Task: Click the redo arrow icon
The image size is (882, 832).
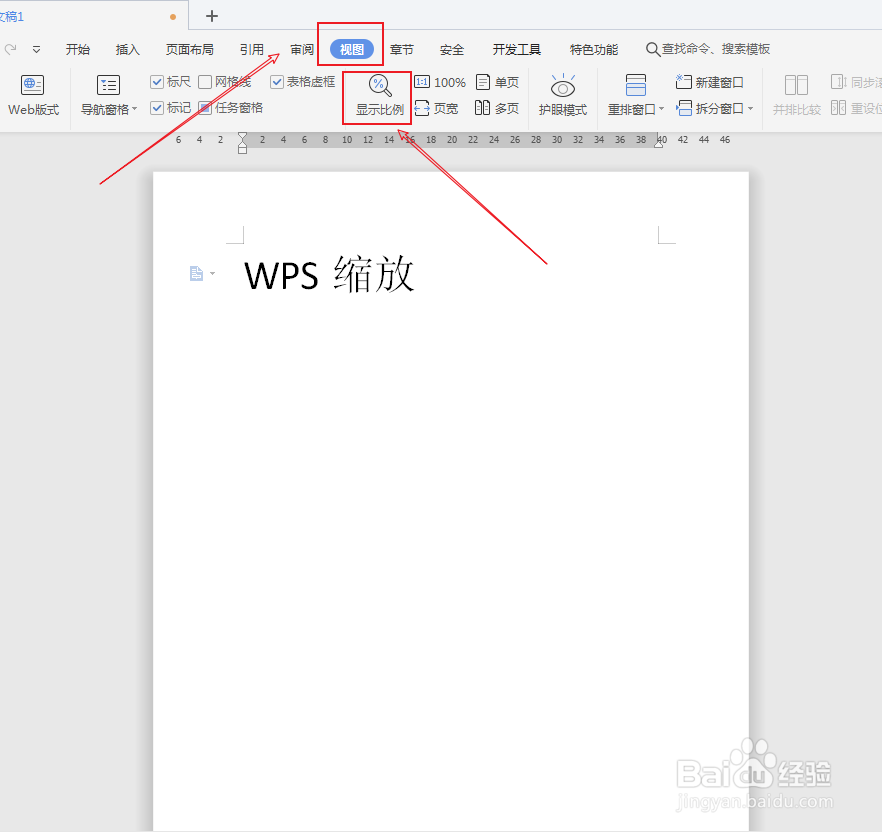Action: pos(10,50)
